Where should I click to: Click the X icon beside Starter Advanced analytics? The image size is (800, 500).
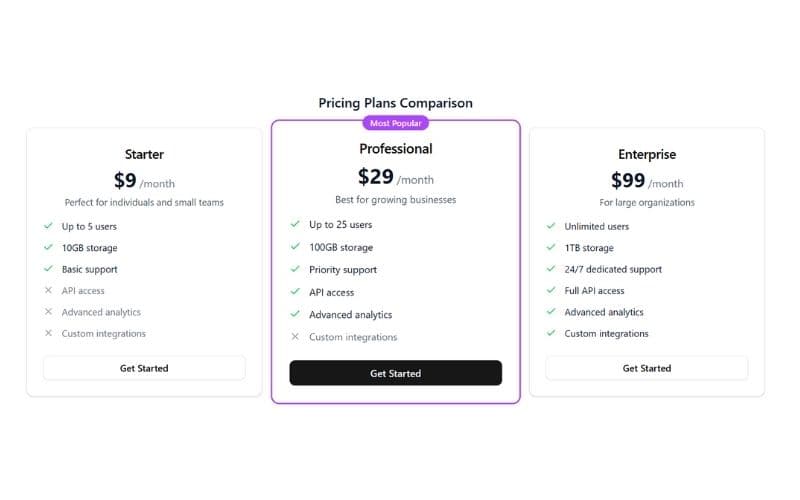coord(48,312)
